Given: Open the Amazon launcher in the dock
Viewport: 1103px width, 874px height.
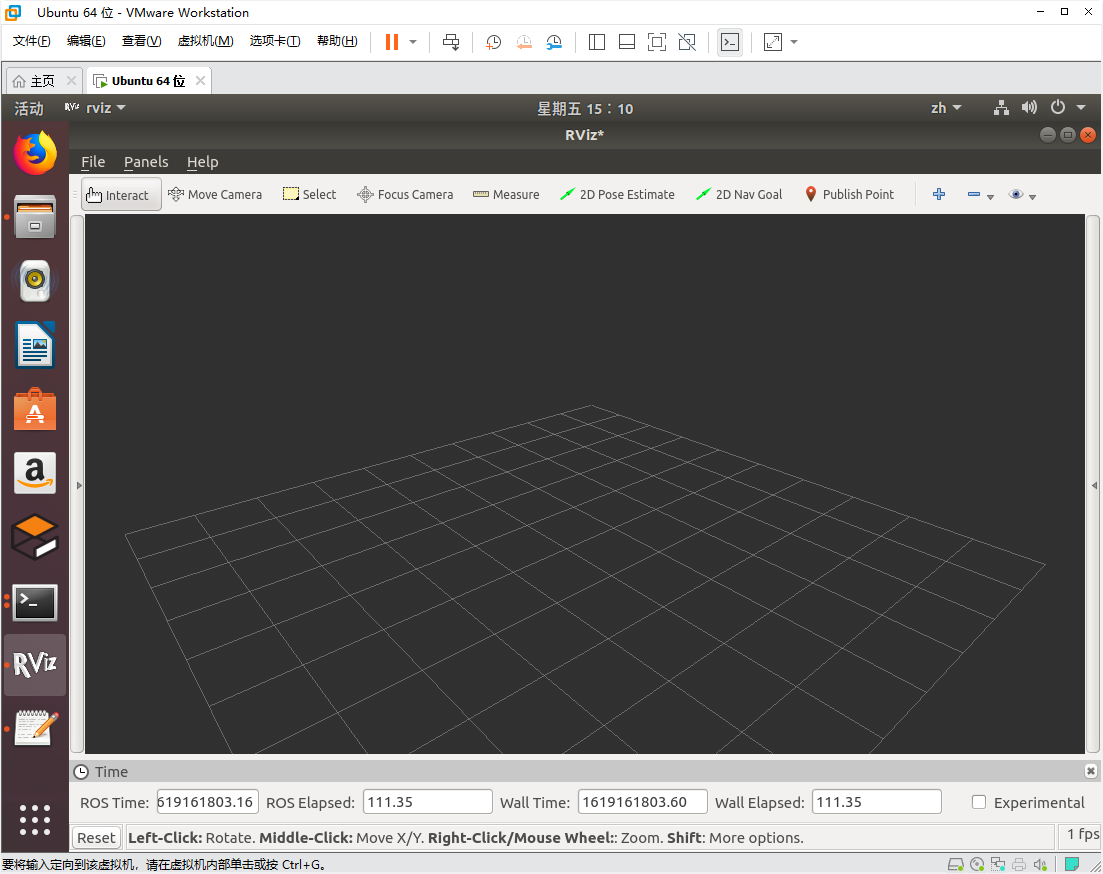Looking at the screenshot, I should [34, 473].
